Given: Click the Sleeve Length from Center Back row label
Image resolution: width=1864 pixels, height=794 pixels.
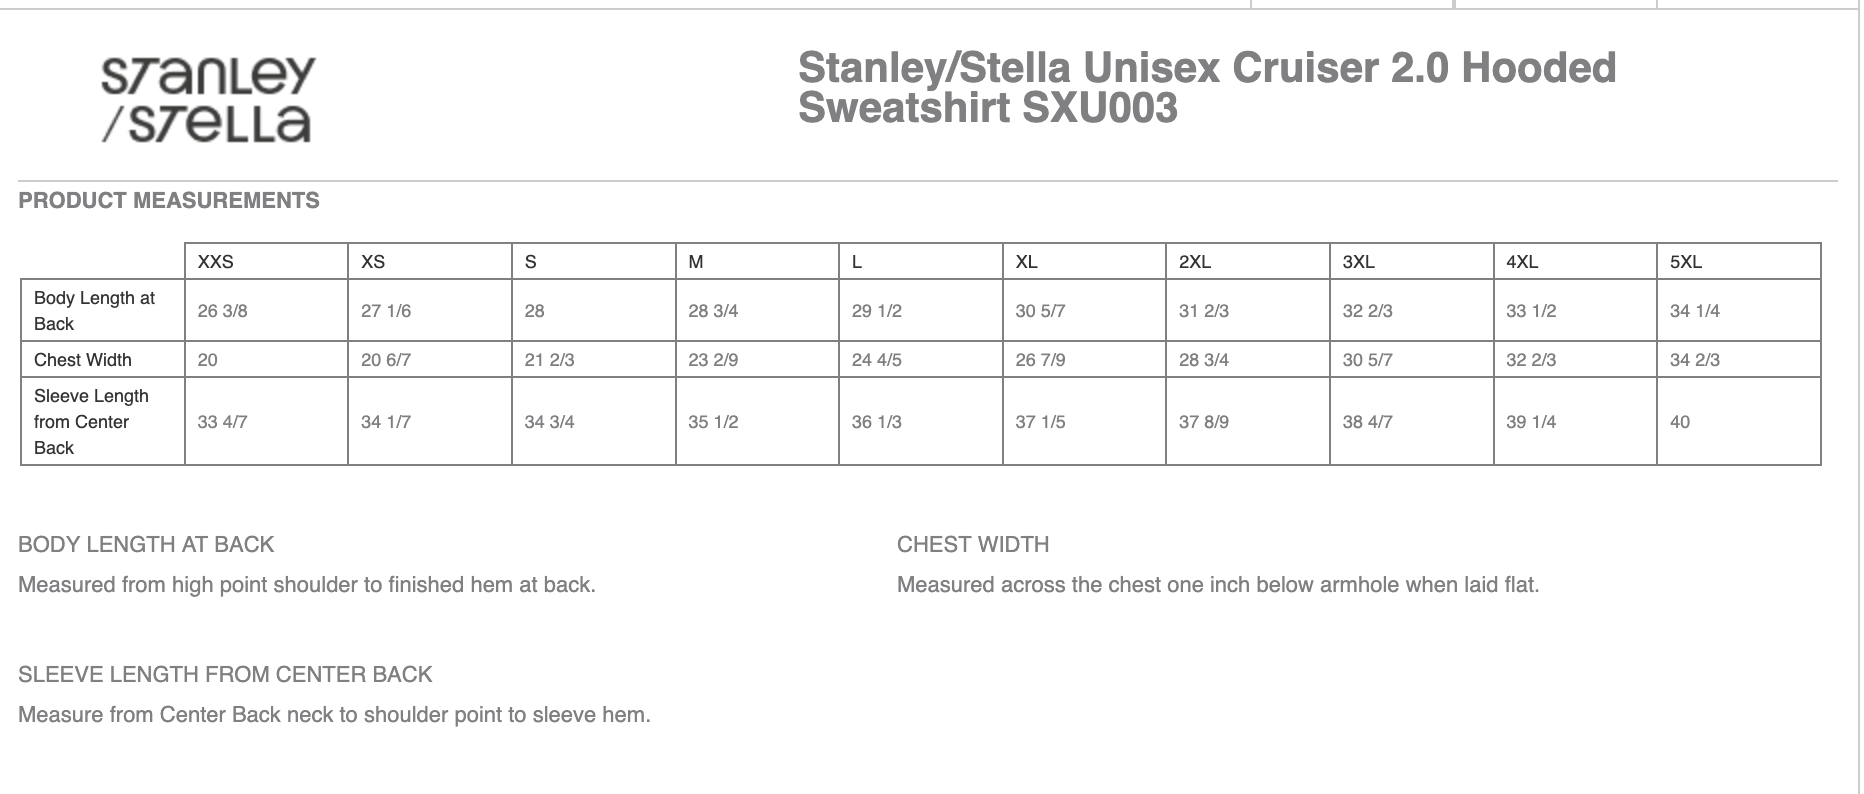Looking at the screenshot, I should point(91,421).
